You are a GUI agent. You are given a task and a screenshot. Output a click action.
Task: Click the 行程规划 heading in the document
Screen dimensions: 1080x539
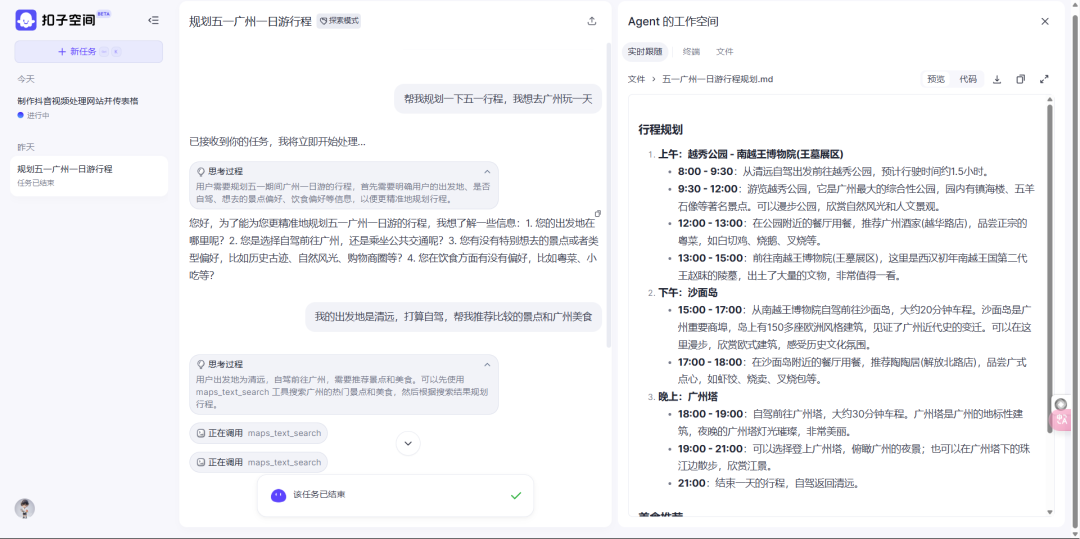[661, 129]
